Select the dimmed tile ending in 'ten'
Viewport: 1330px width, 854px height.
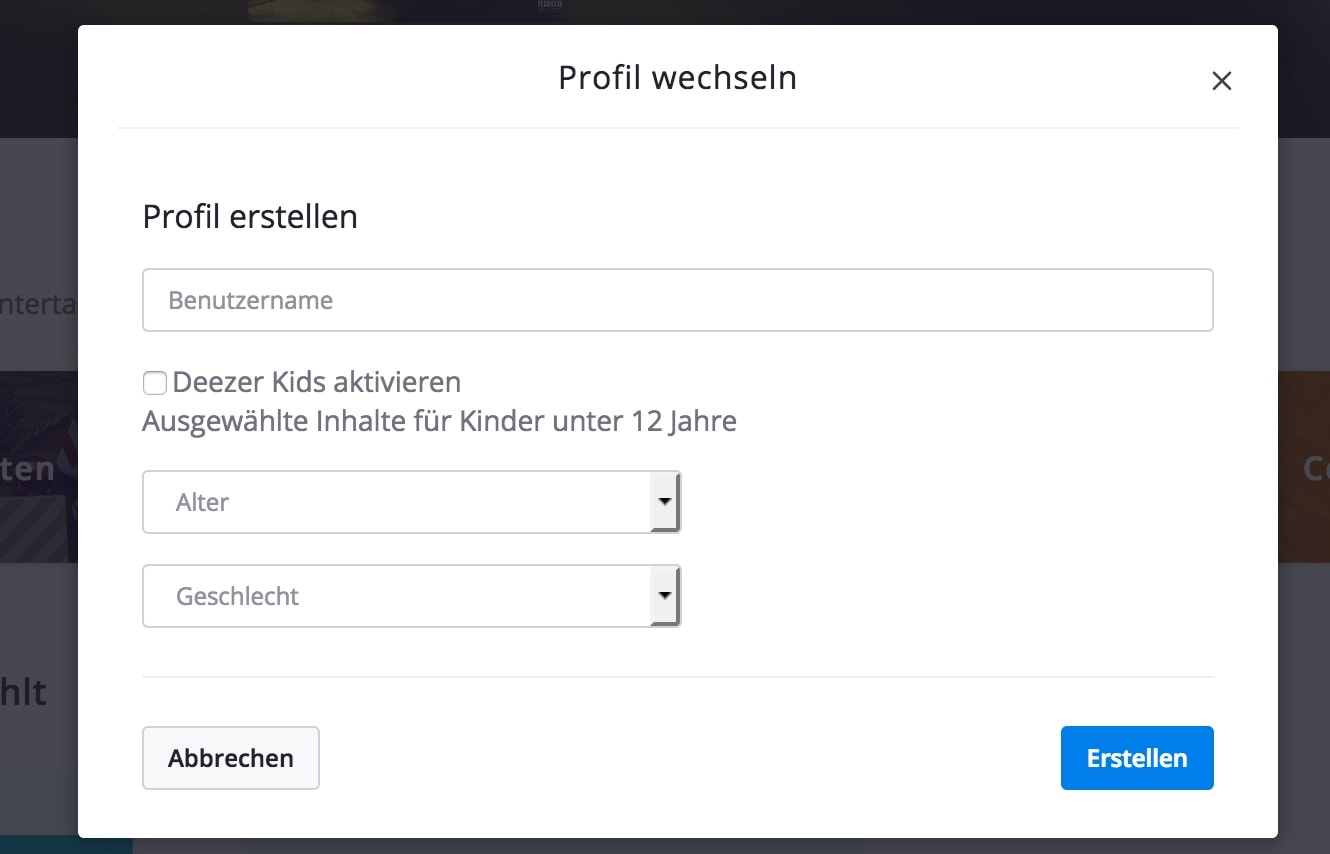click(x=38, y=467)
